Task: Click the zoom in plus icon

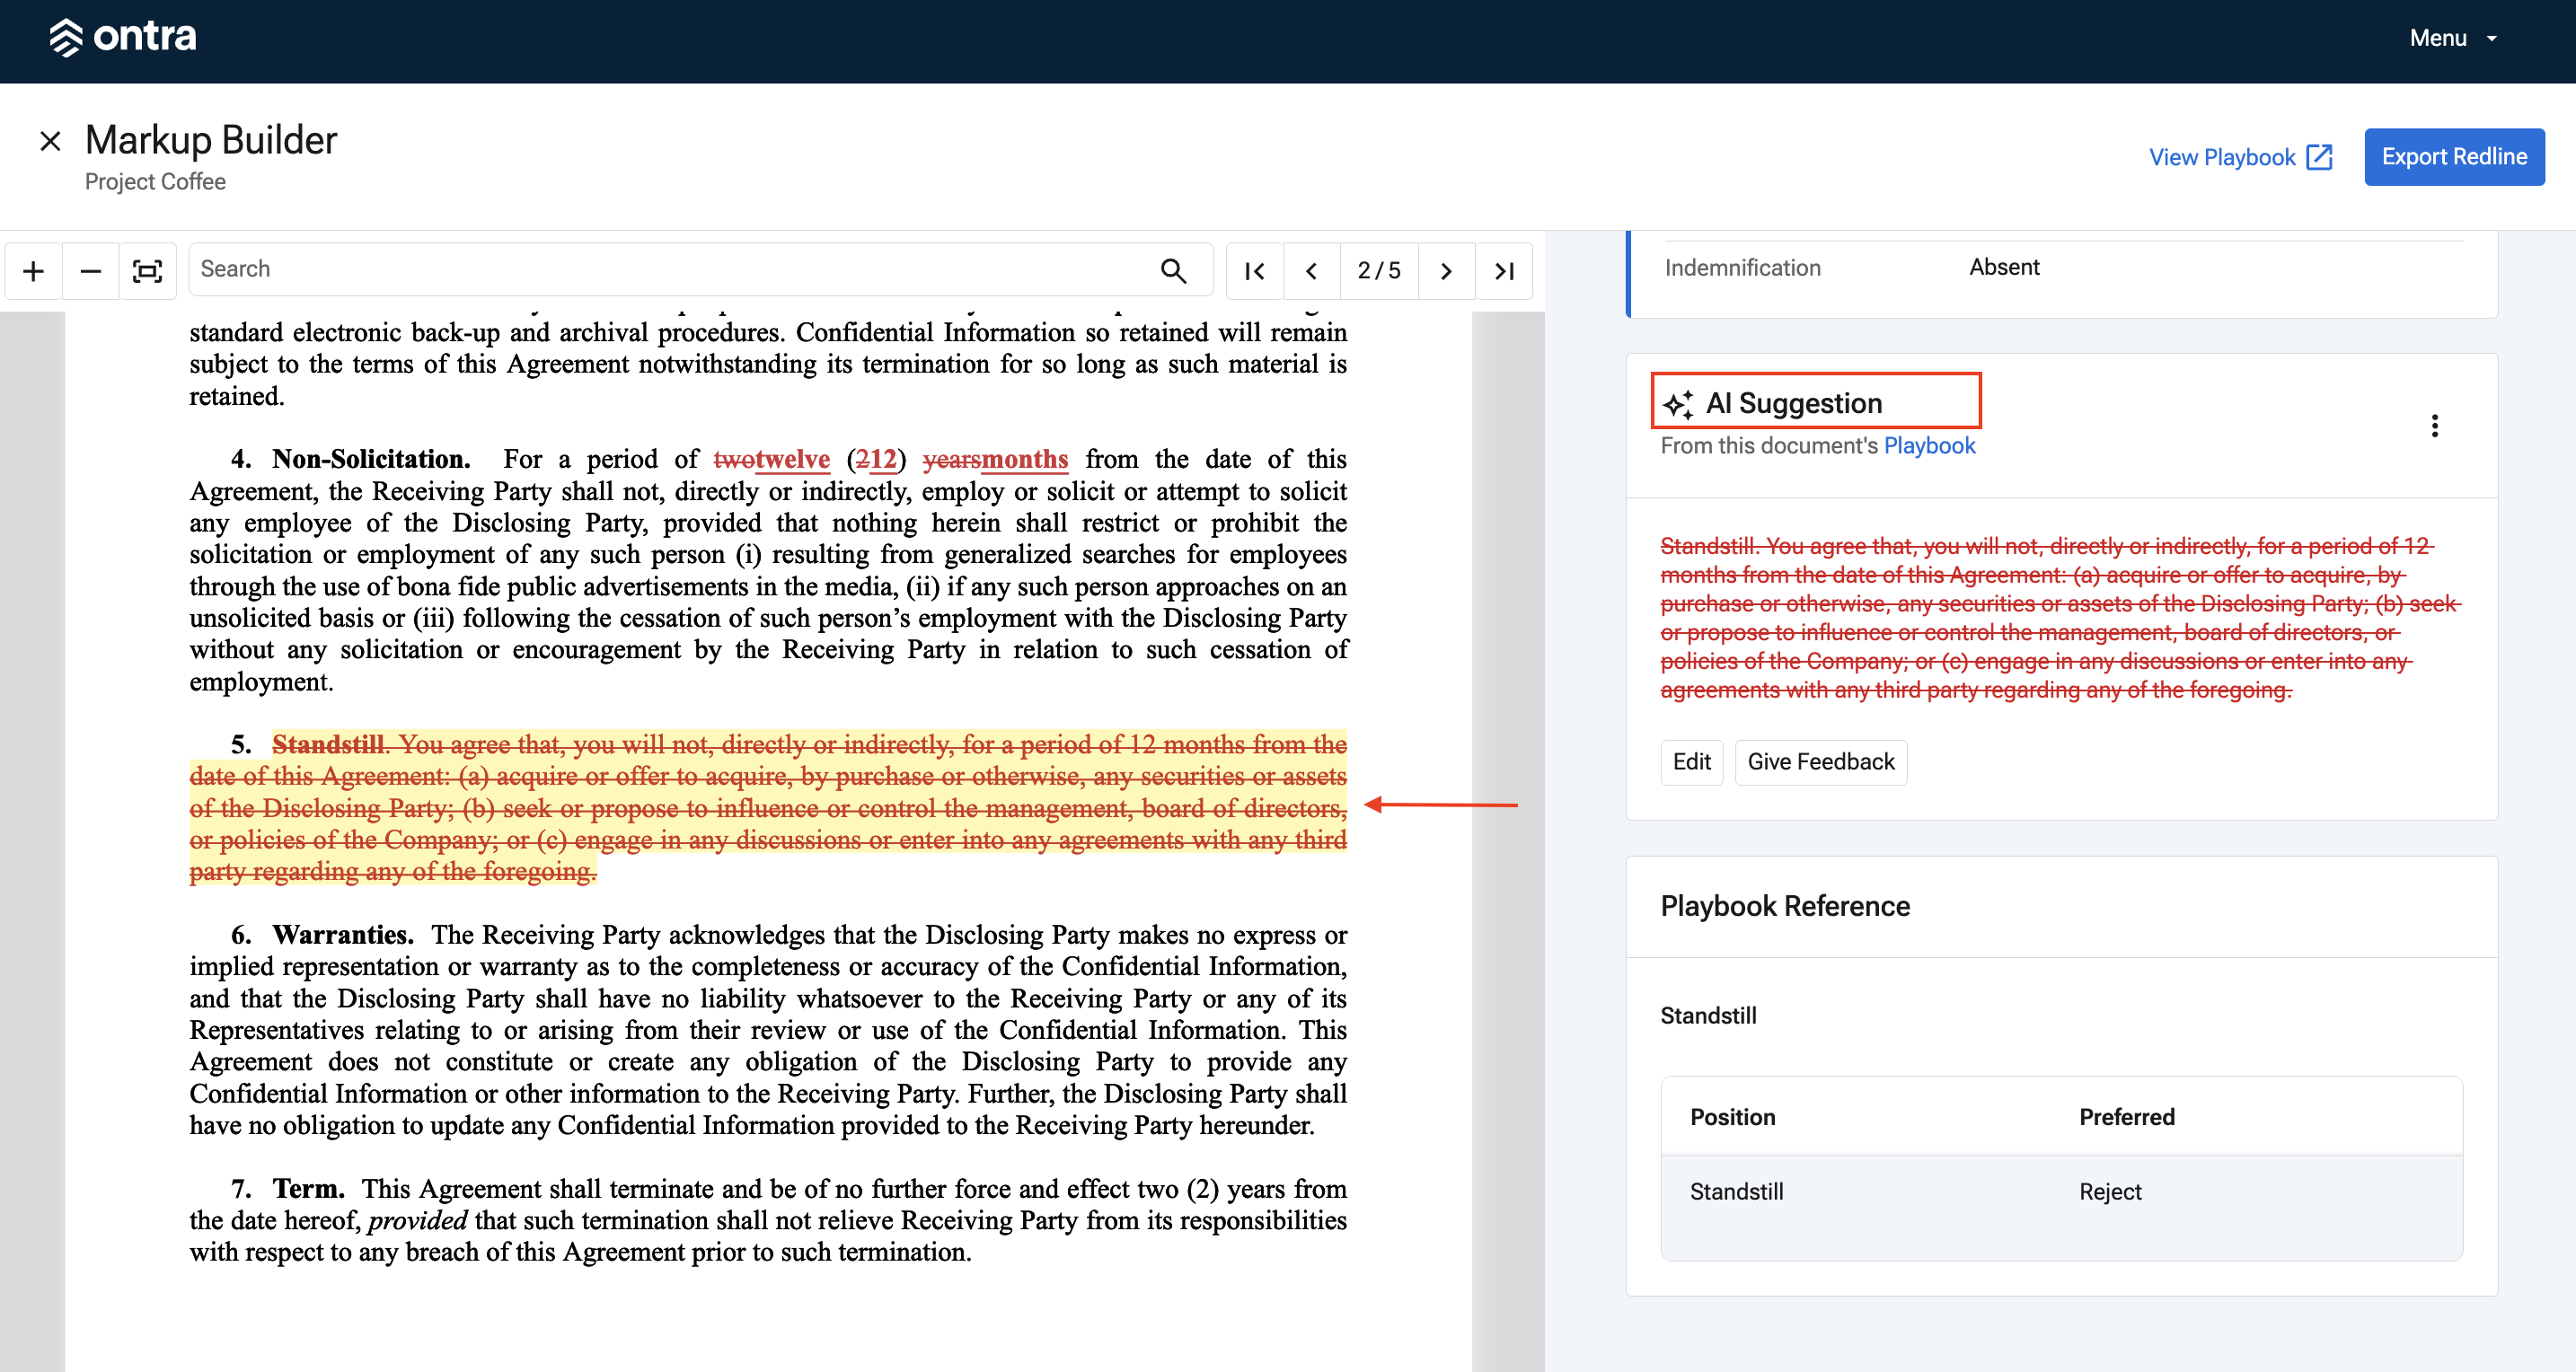Action: tap(33, 271)
